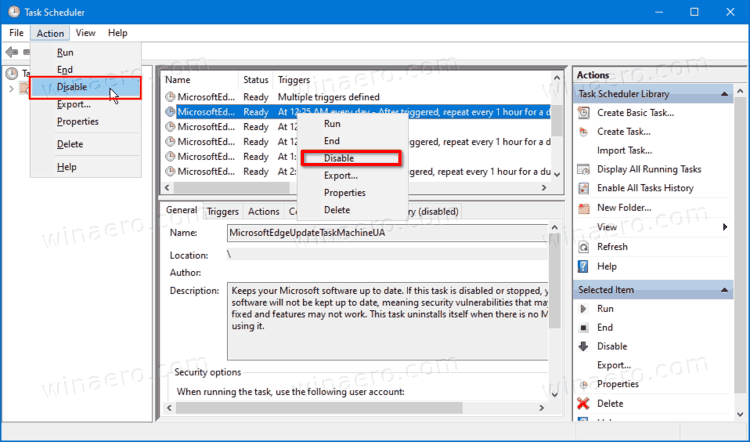Image resolution: width=750 pixels, height=442 pixels.
Task: Choose Help in the Action dropdown menu
Action: (x=86, y=167)
